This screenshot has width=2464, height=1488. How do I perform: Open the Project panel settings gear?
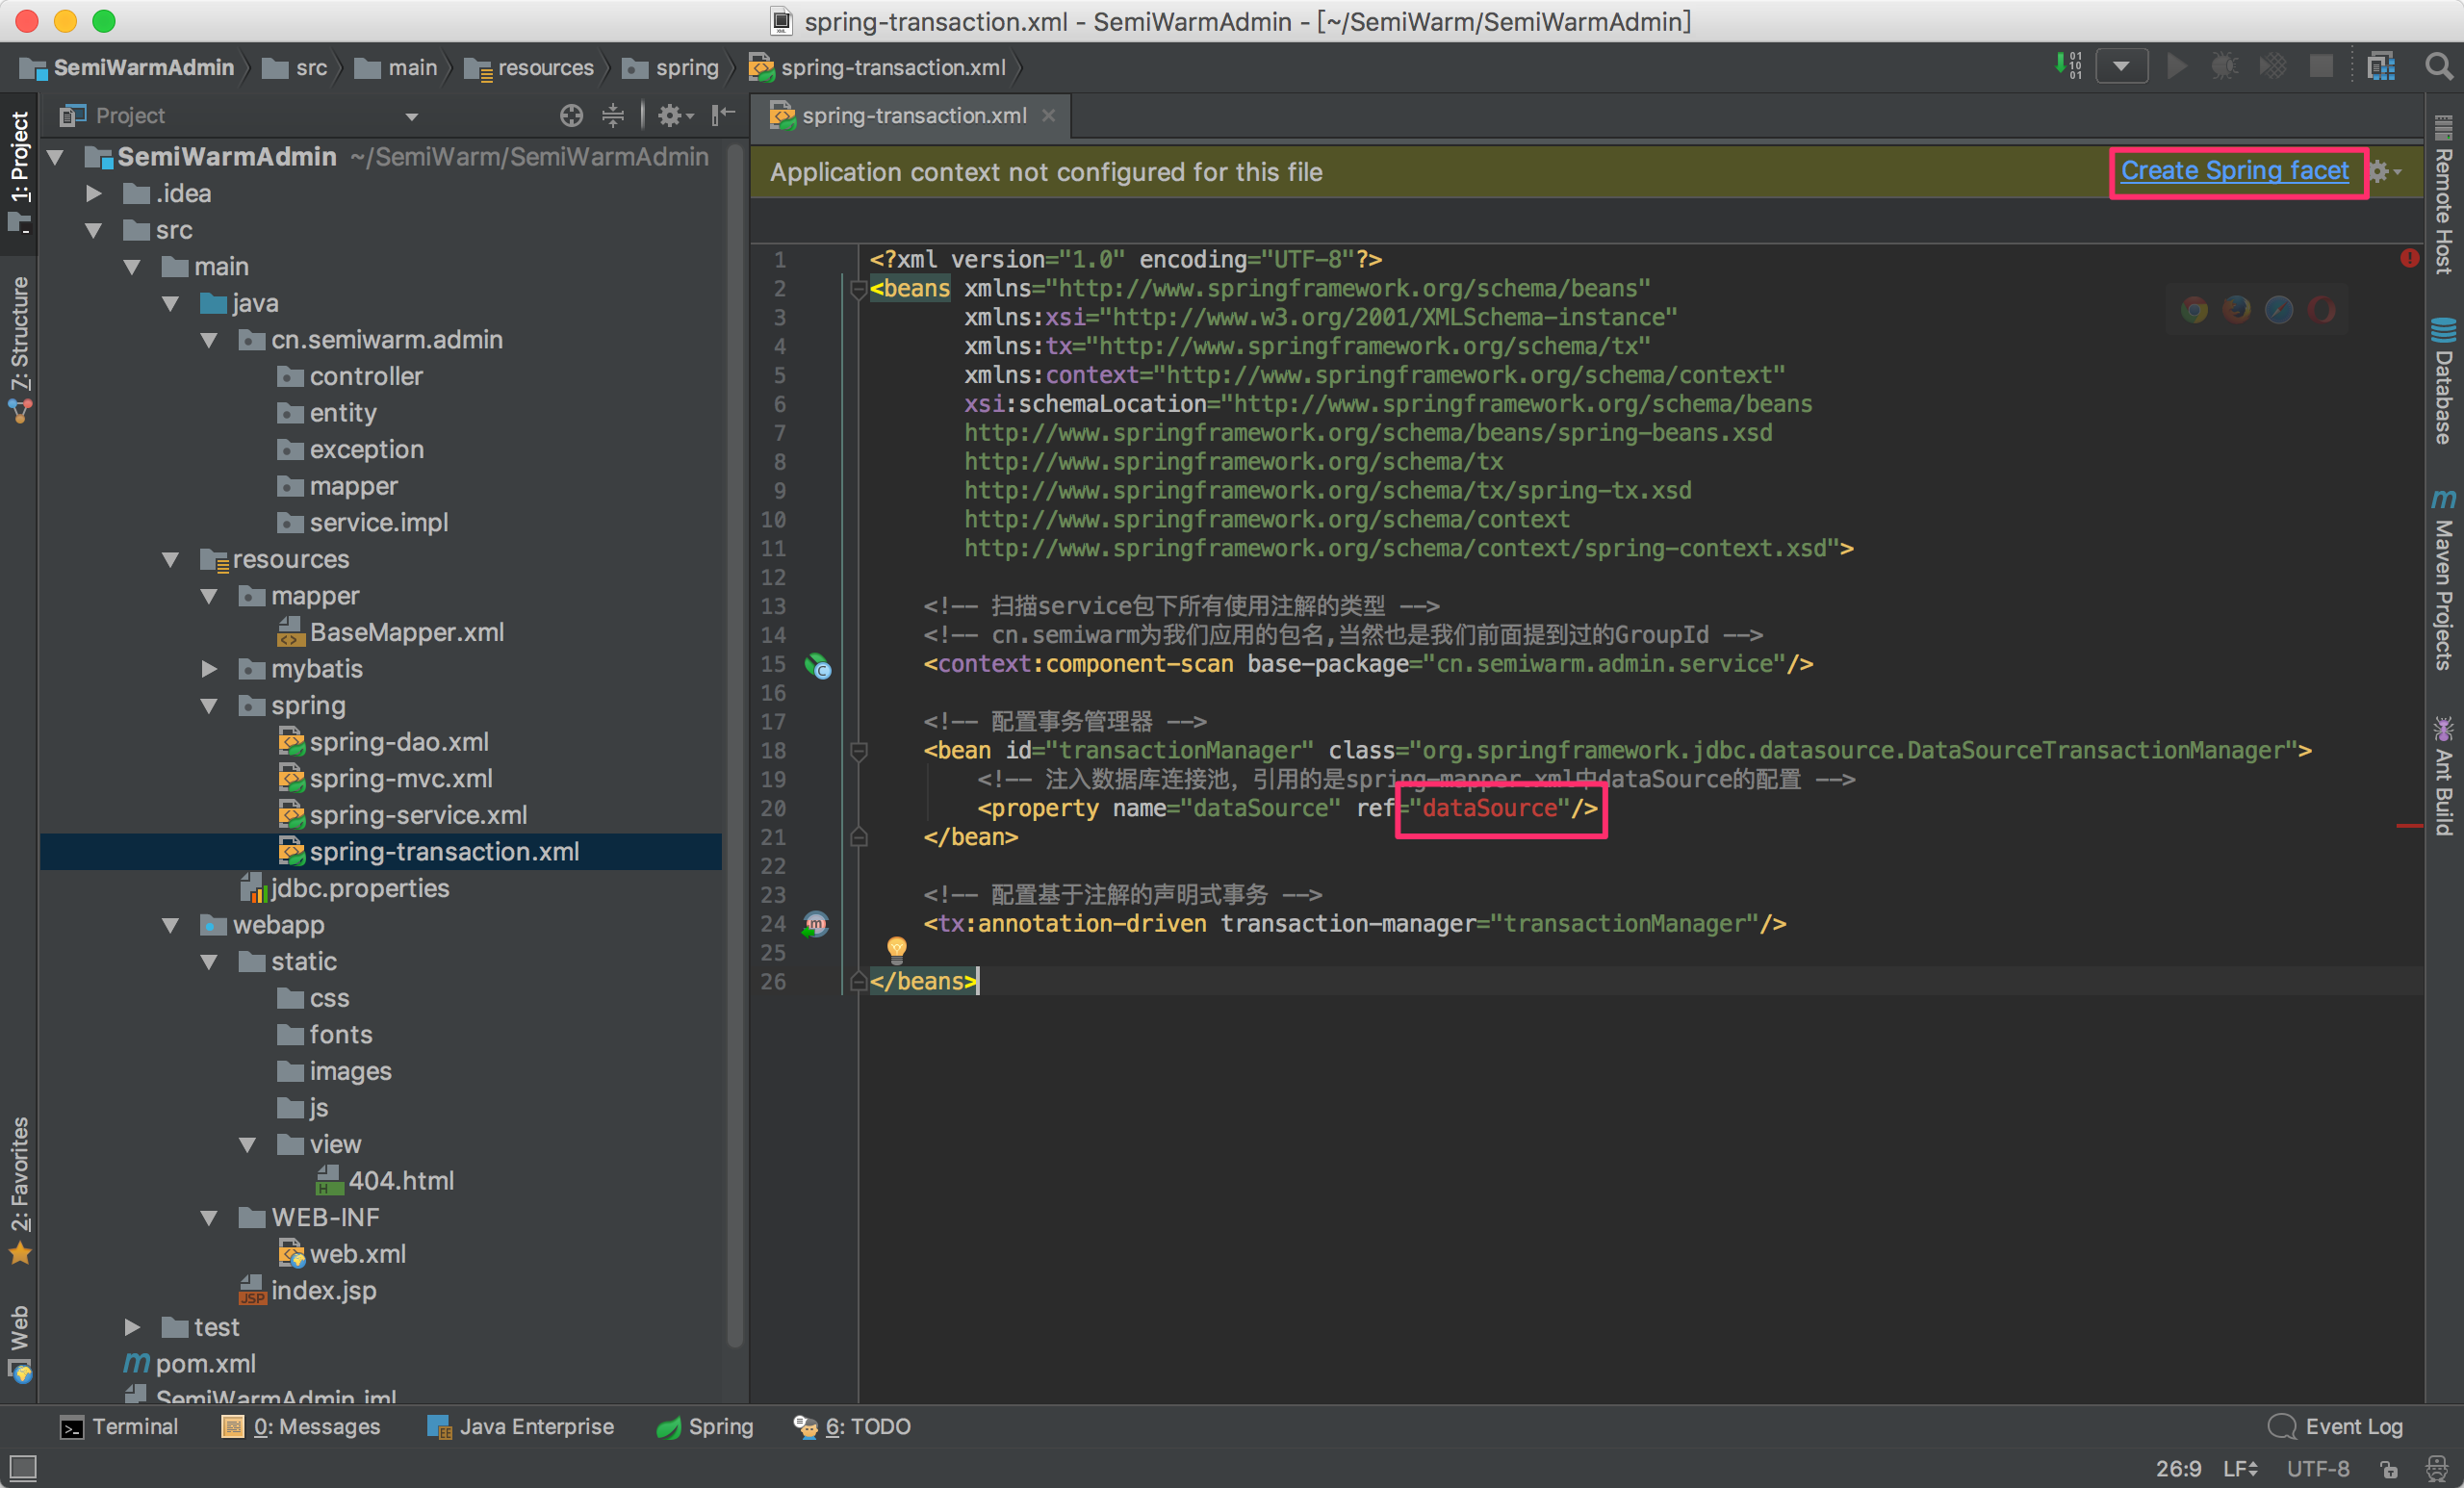point(675,116)
